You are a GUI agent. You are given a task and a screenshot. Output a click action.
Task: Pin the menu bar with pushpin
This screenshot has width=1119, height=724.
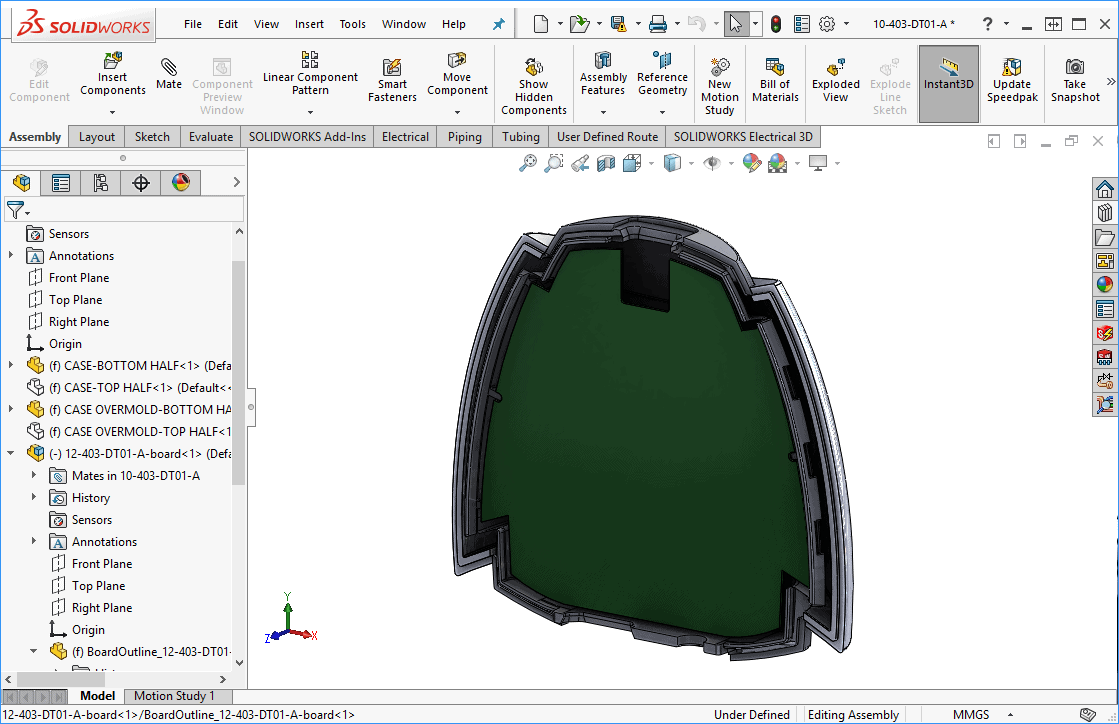[499, 24]
